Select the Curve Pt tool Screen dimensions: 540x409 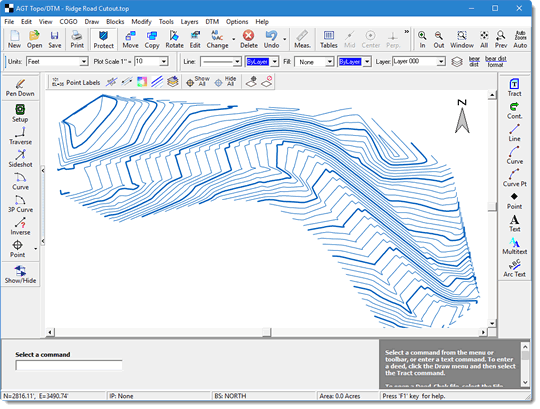(514, 178)
